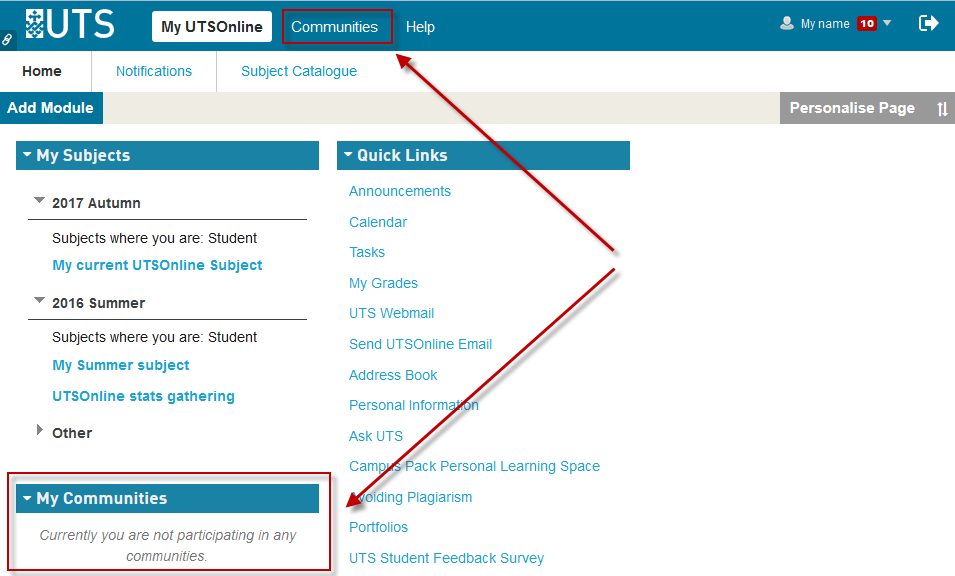
Task: Open the red 10 notifications badge
Action: pyautogui.click(x=866, y=24)
